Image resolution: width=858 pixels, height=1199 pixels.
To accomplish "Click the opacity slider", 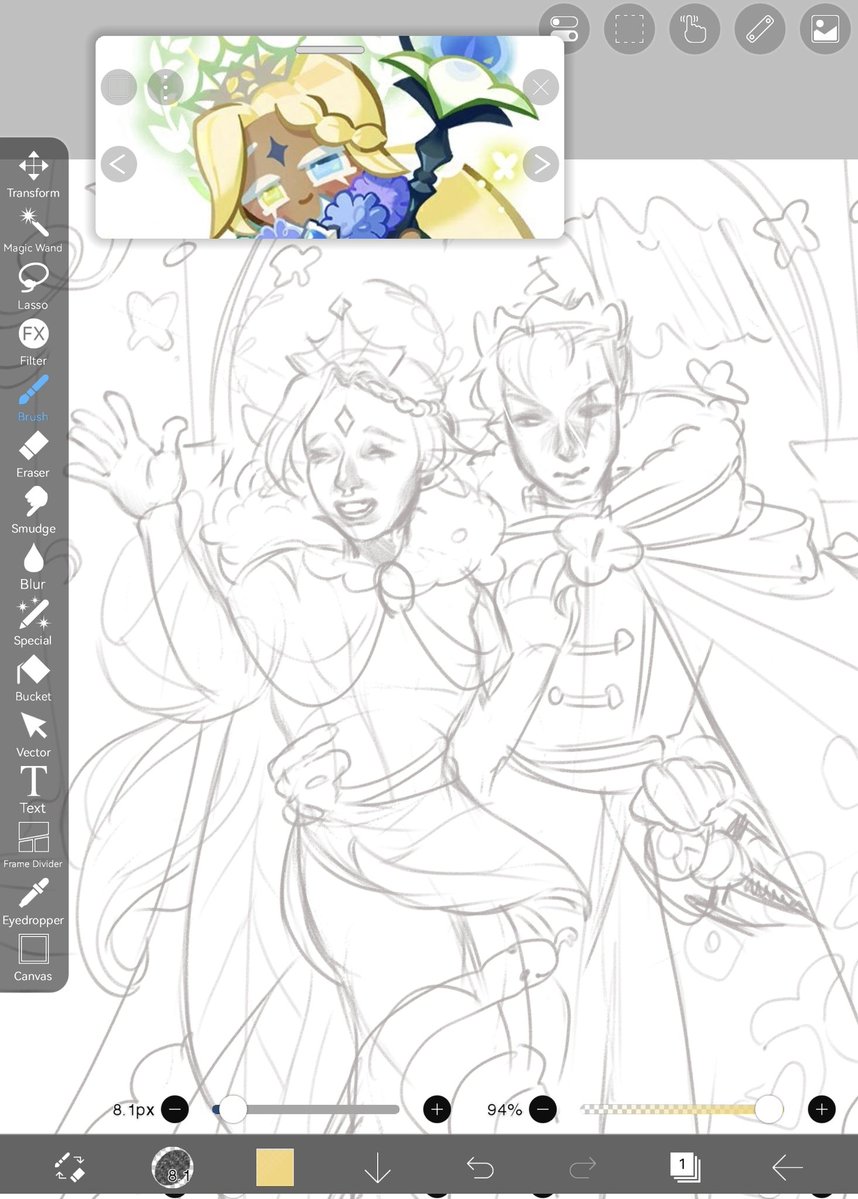I will point(682,1109).
